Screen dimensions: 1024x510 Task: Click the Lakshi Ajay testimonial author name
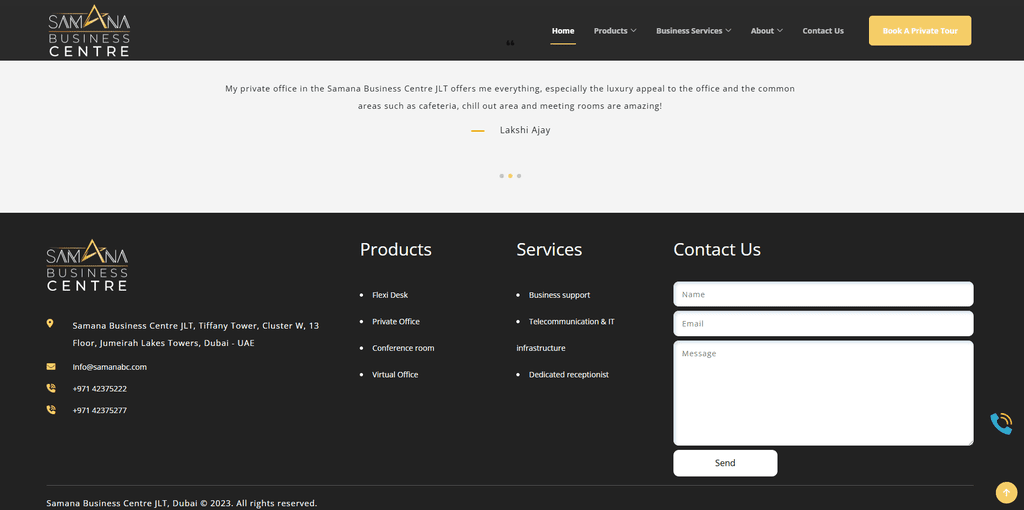(x=525, y=130)
